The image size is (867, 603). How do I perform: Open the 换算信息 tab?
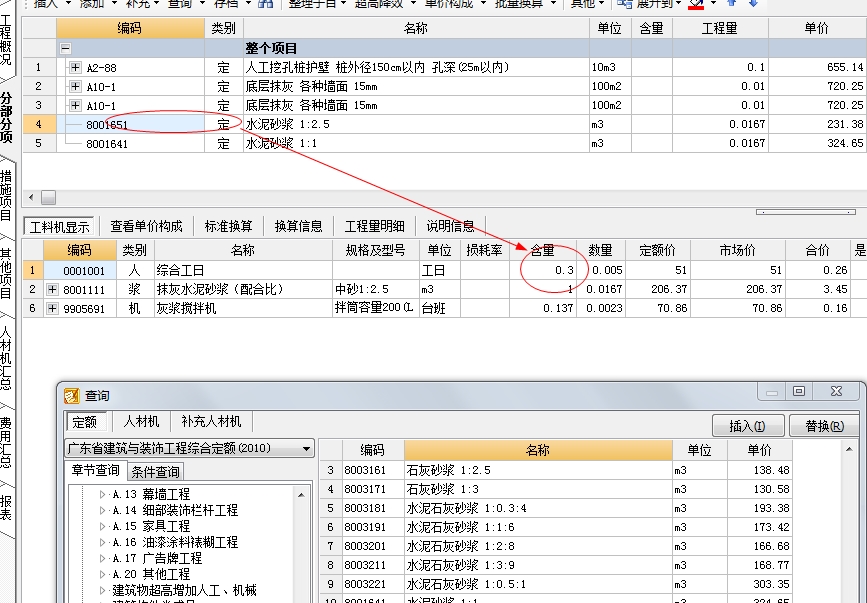click(x=299, y=226)
